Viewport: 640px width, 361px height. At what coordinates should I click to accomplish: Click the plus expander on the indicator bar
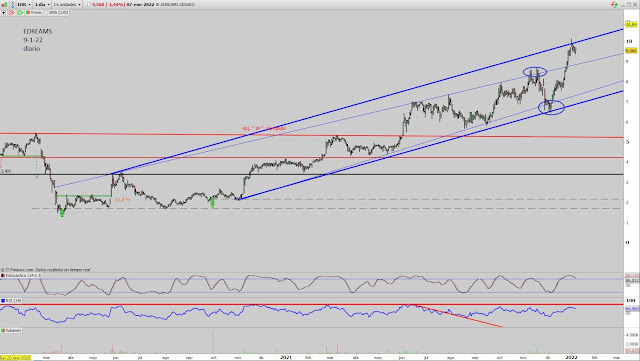[4, 13]
